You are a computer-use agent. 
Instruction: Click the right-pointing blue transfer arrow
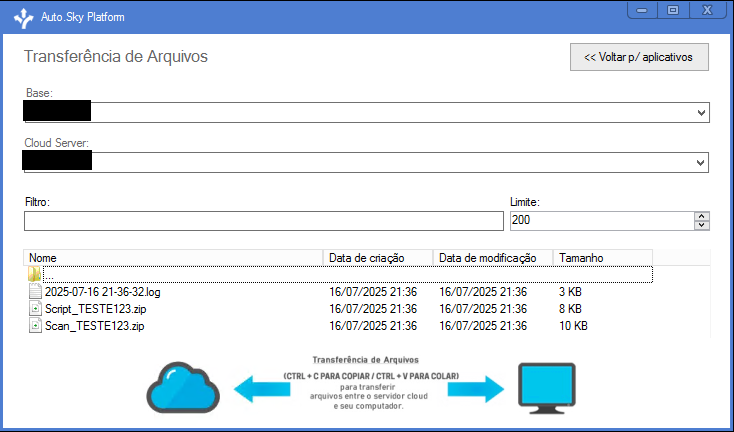click(476, 389)
